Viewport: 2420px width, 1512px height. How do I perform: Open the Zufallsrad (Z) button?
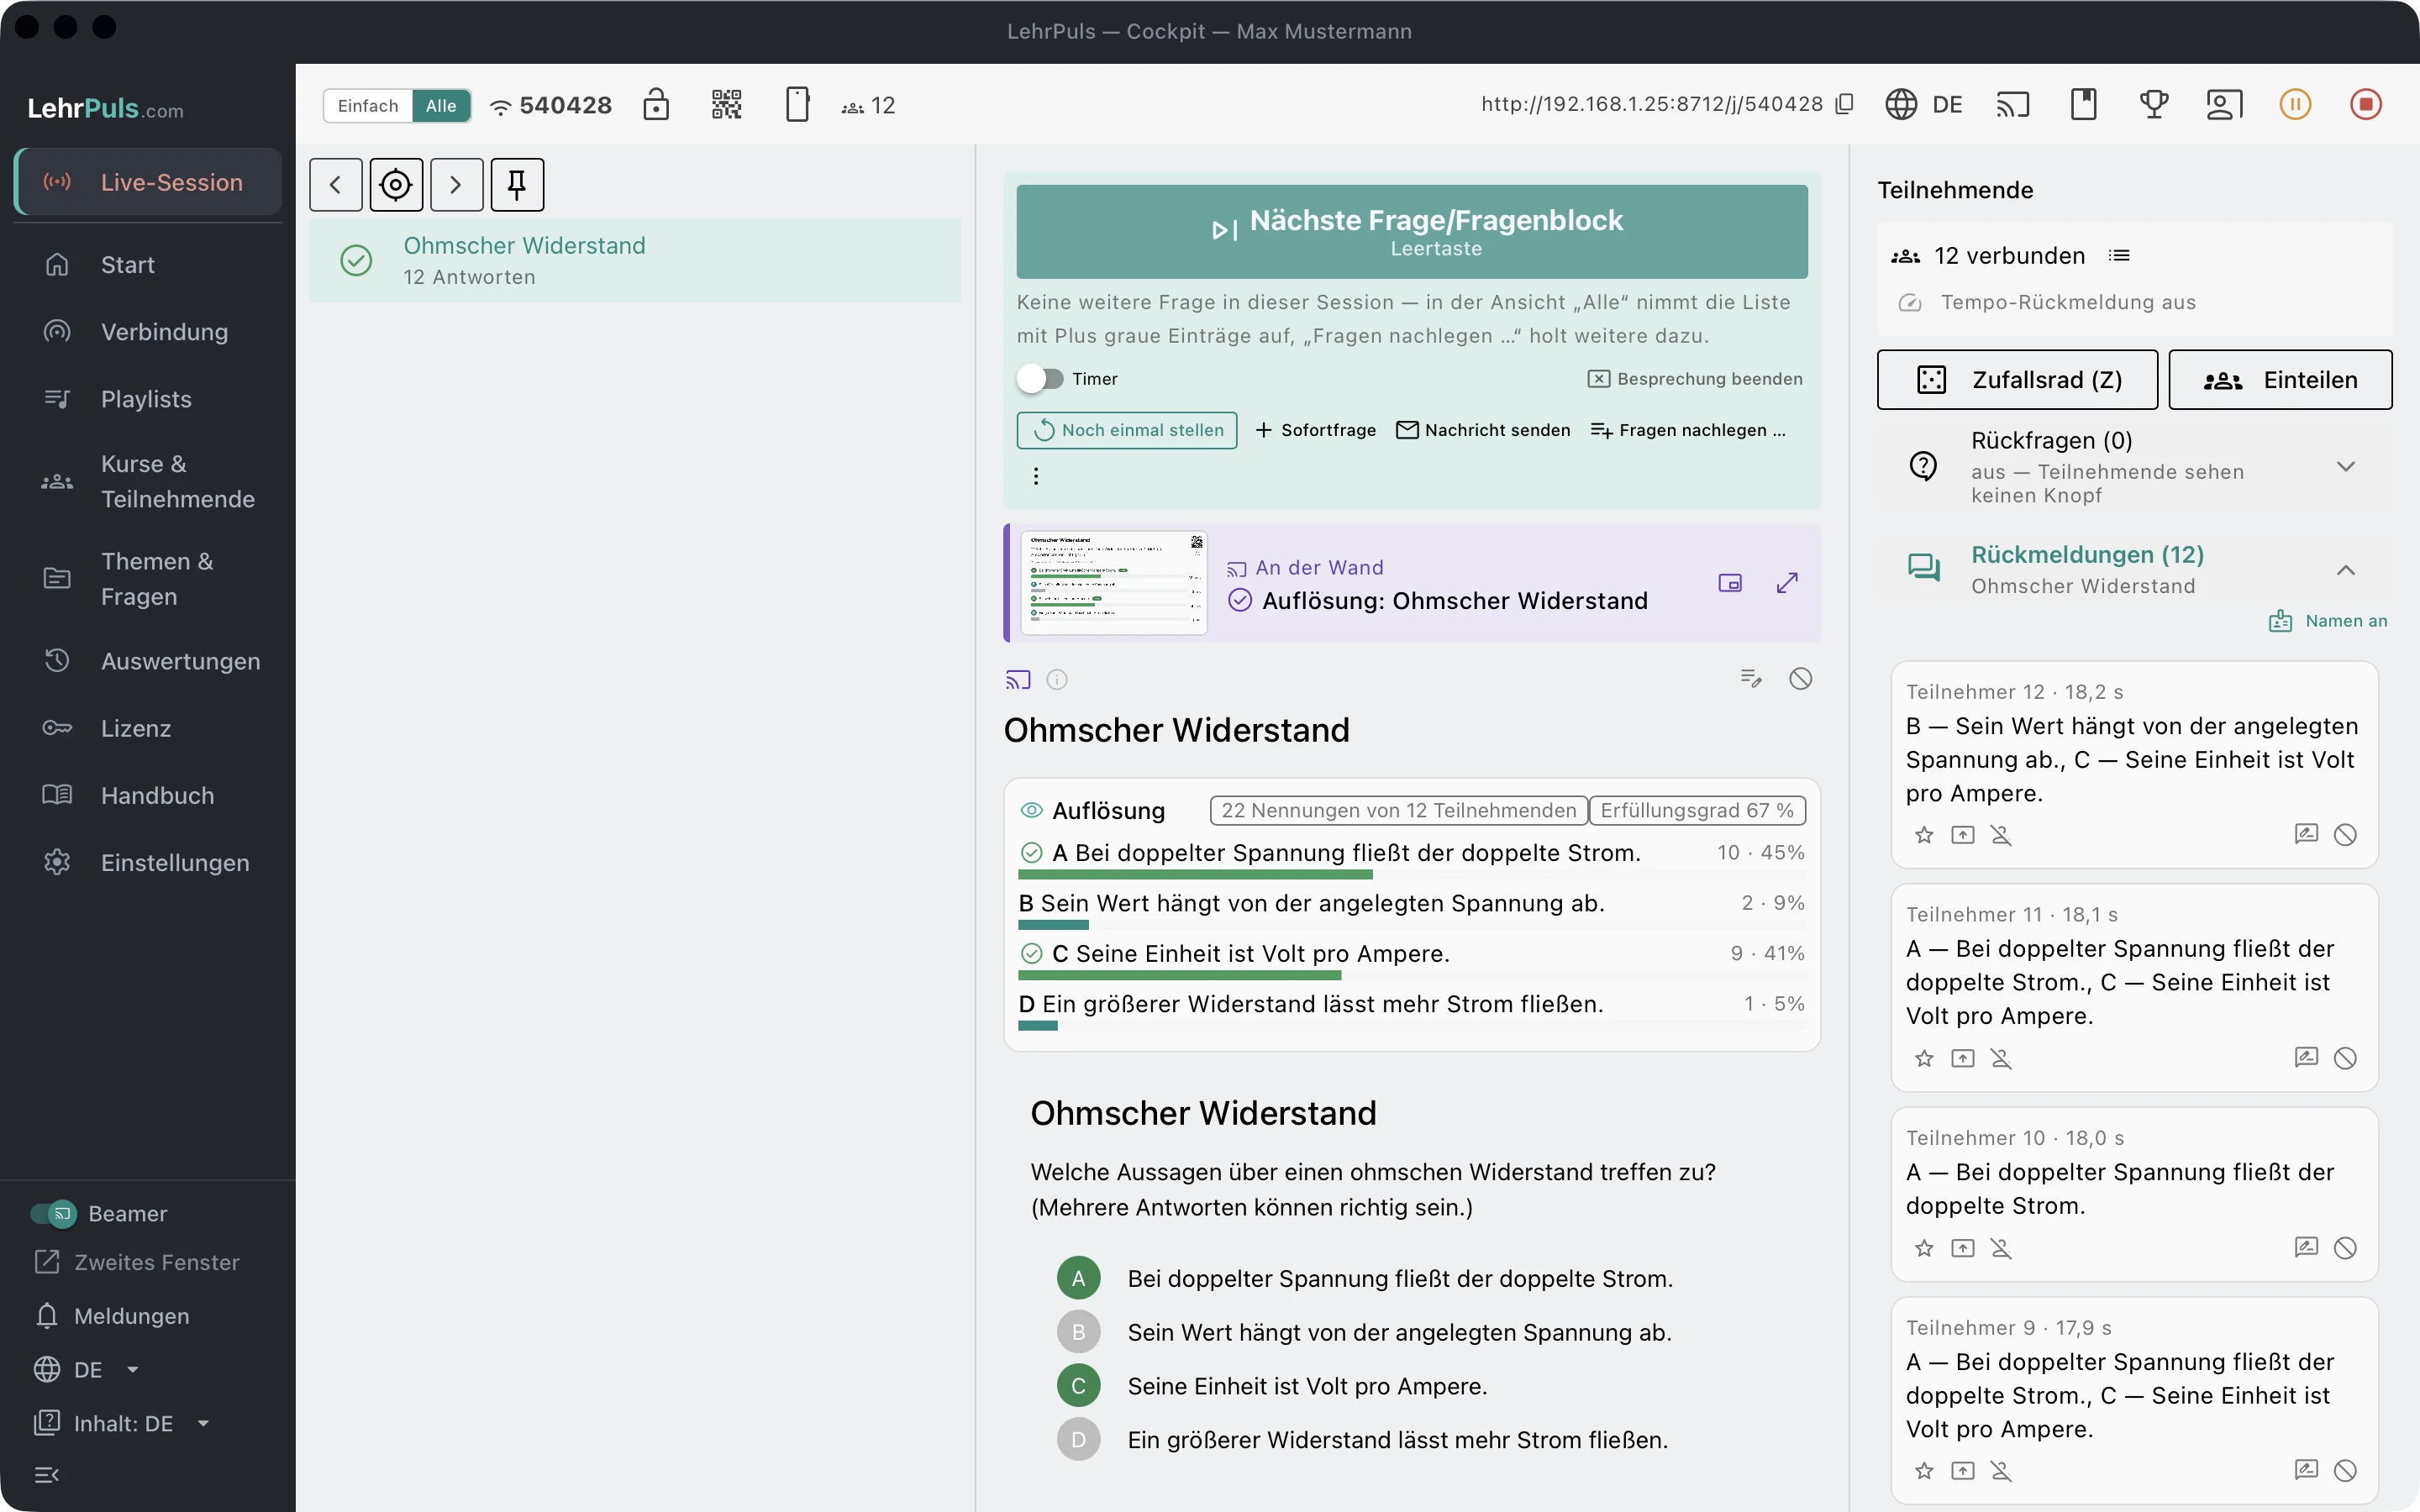pos(2017,380)
